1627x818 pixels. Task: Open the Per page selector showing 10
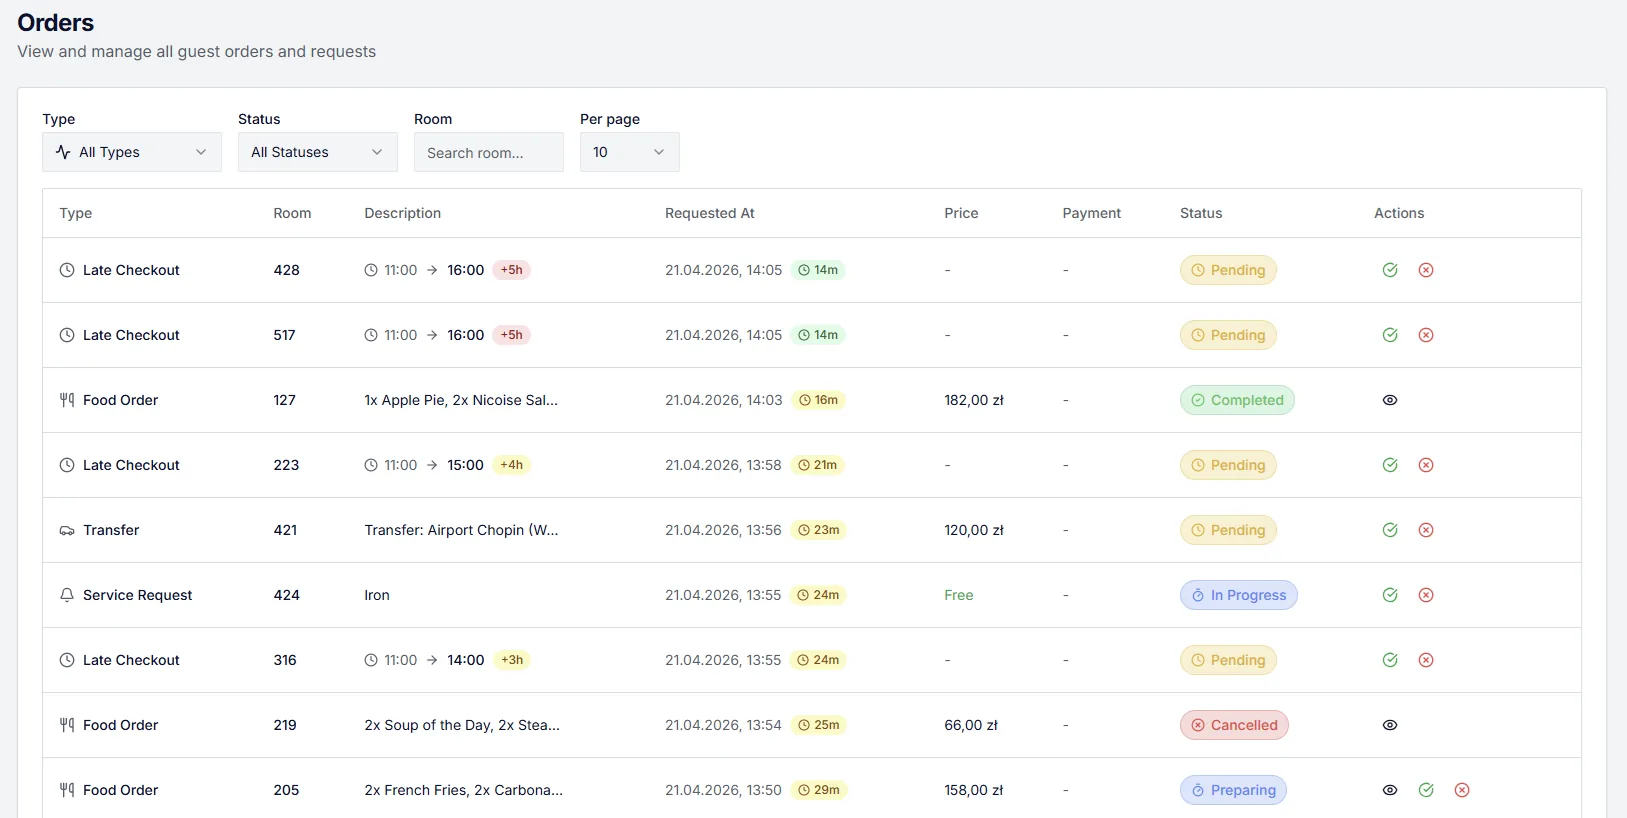click(x=630, y=152)
